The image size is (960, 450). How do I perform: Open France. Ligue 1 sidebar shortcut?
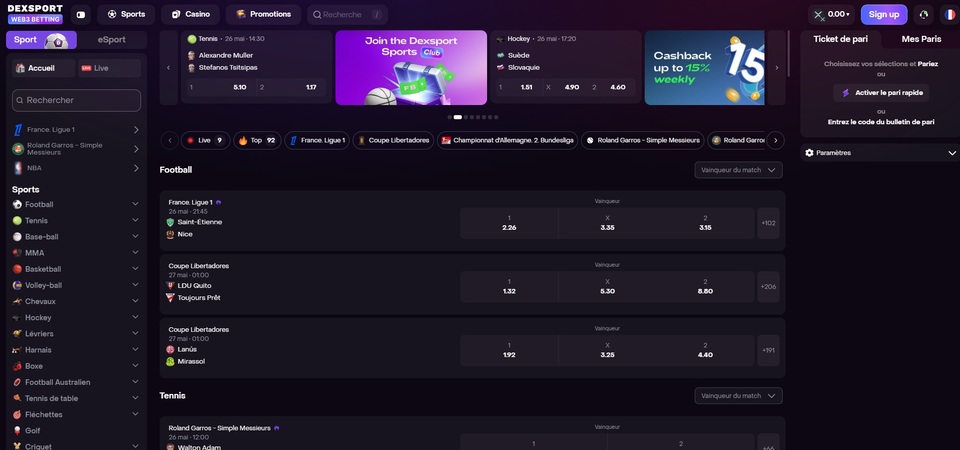click(x=77, y=130)
